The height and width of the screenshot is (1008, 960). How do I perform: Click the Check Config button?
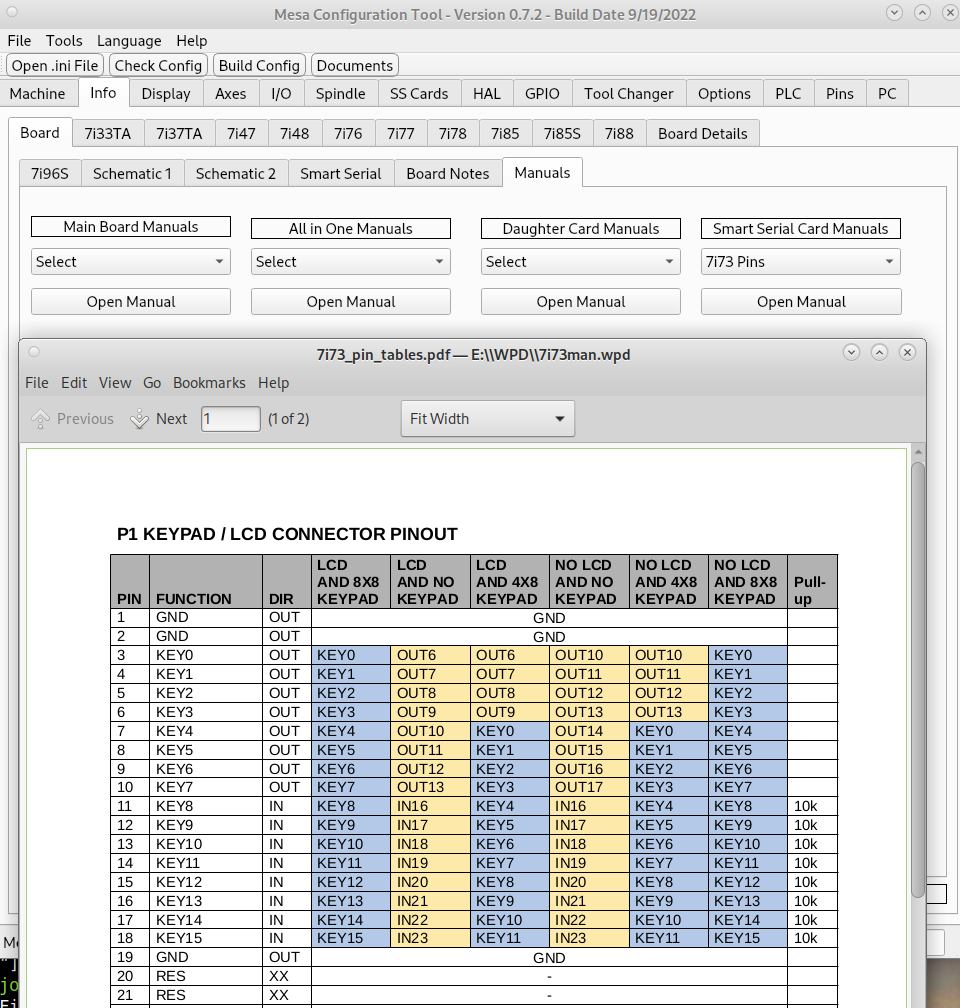(158, 66)
